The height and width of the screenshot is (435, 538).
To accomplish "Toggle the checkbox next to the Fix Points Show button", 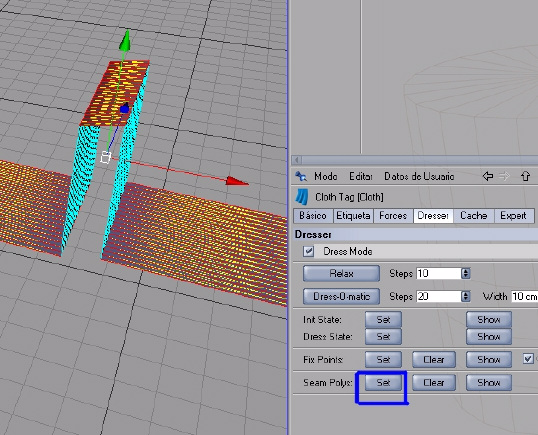I will pos(528,359).
